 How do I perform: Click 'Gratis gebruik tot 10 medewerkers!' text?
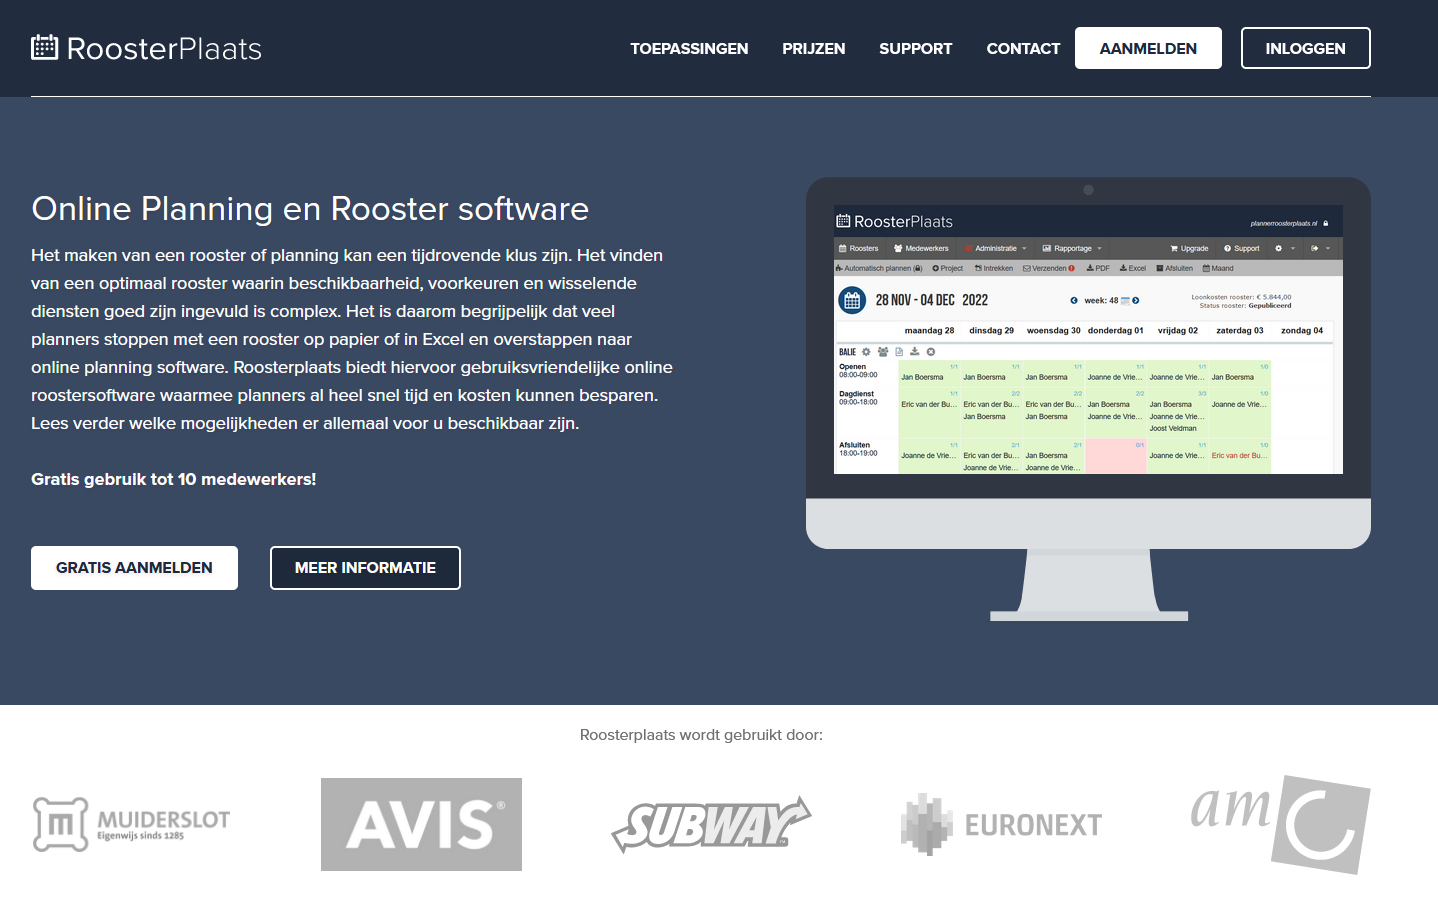tap(174, 479)
